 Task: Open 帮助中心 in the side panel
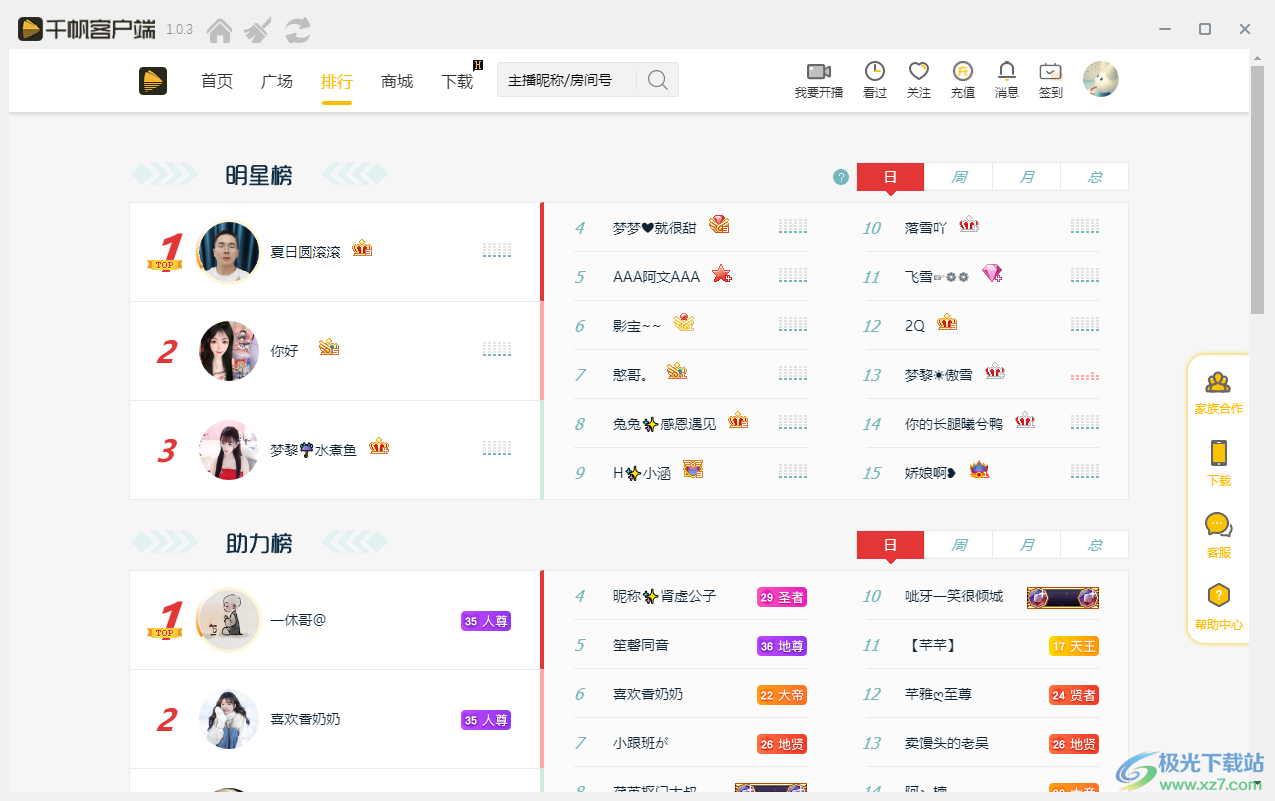1219,607
